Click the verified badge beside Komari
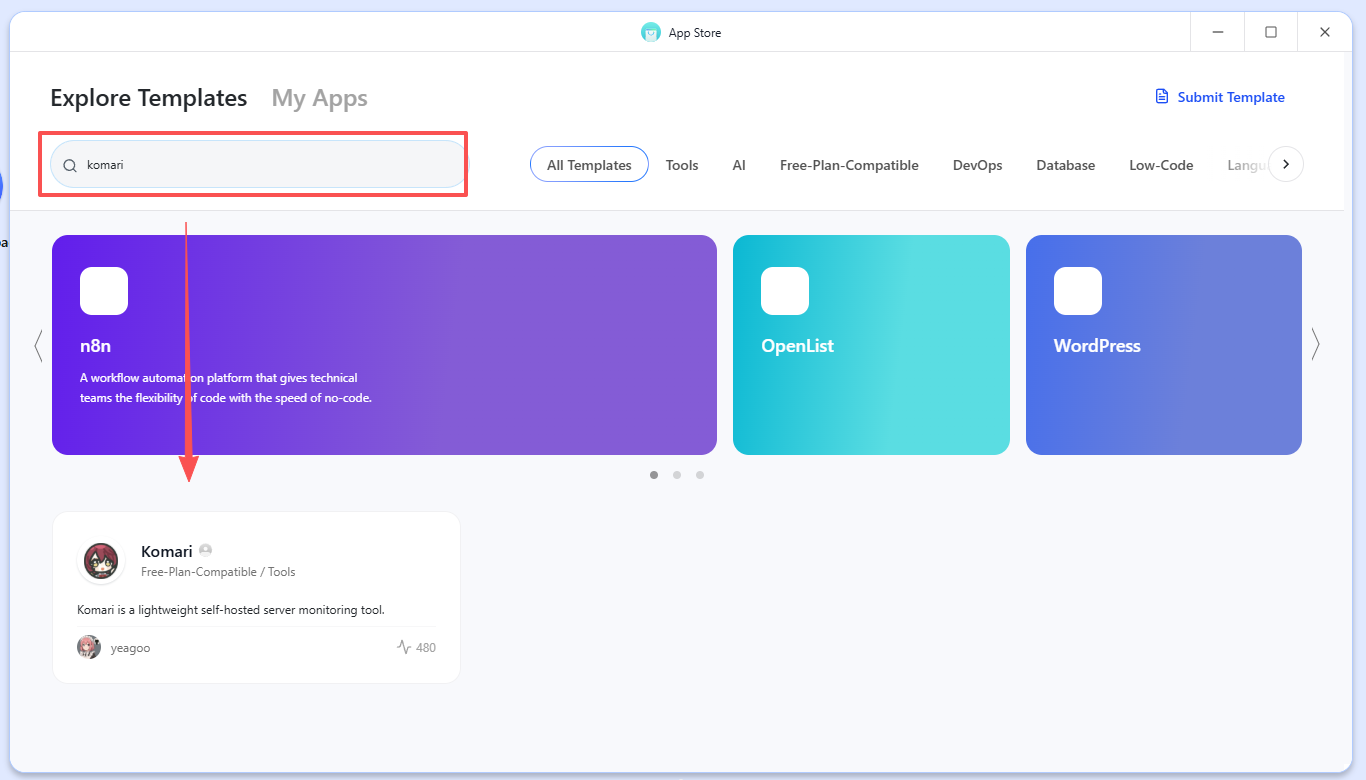1366x780 pixels. 206,550
